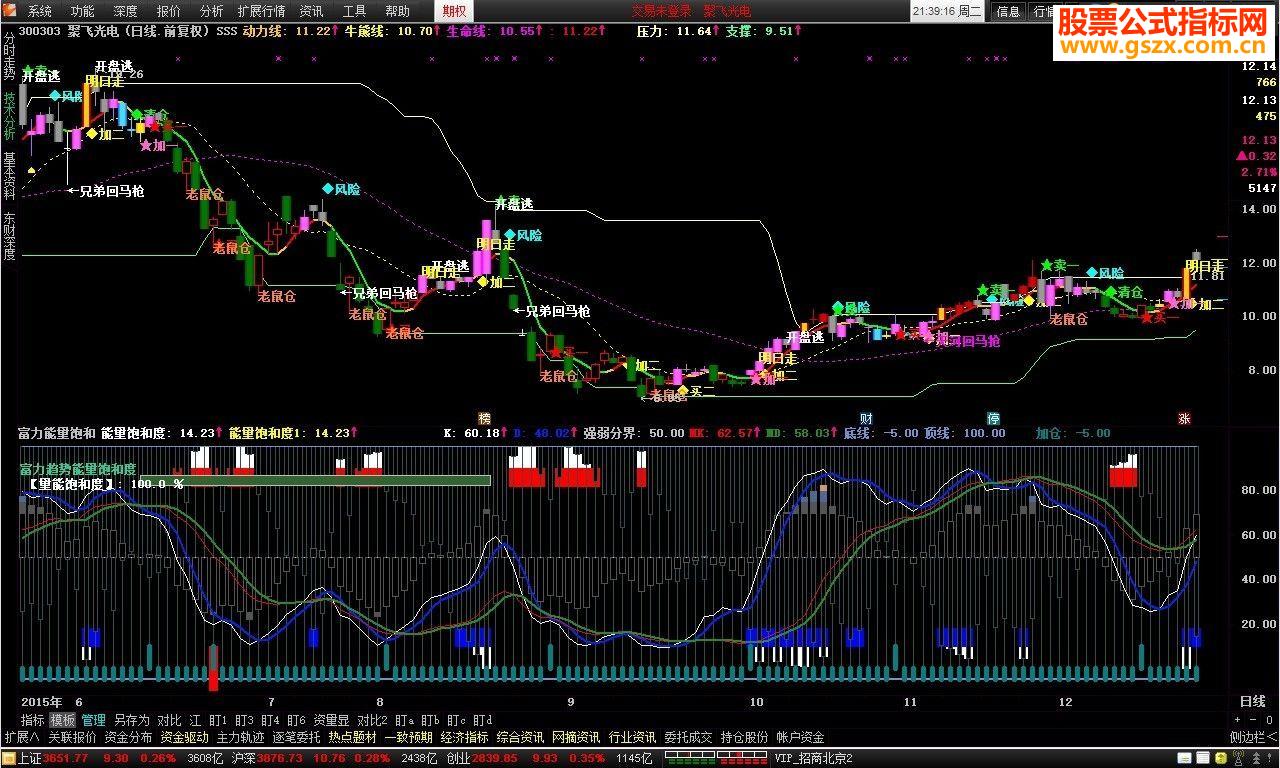The width and height of the screenshot is (1280, 768).
Task: Open the 热点题材 tab
Action: [x=352, y=737]
